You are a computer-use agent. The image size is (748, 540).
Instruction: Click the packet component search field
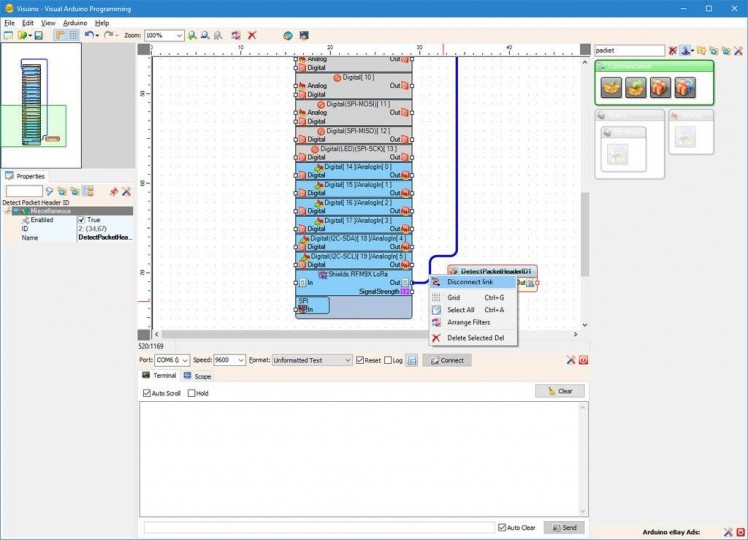pyautogui.click(x=629, y=50)
